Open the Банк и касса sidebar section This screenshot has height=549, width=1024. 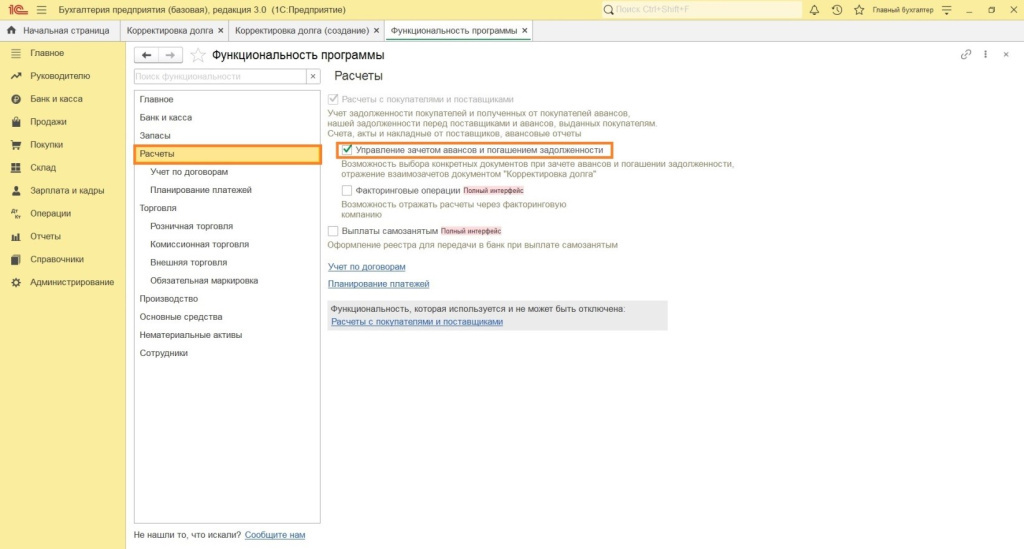(56, 99)
